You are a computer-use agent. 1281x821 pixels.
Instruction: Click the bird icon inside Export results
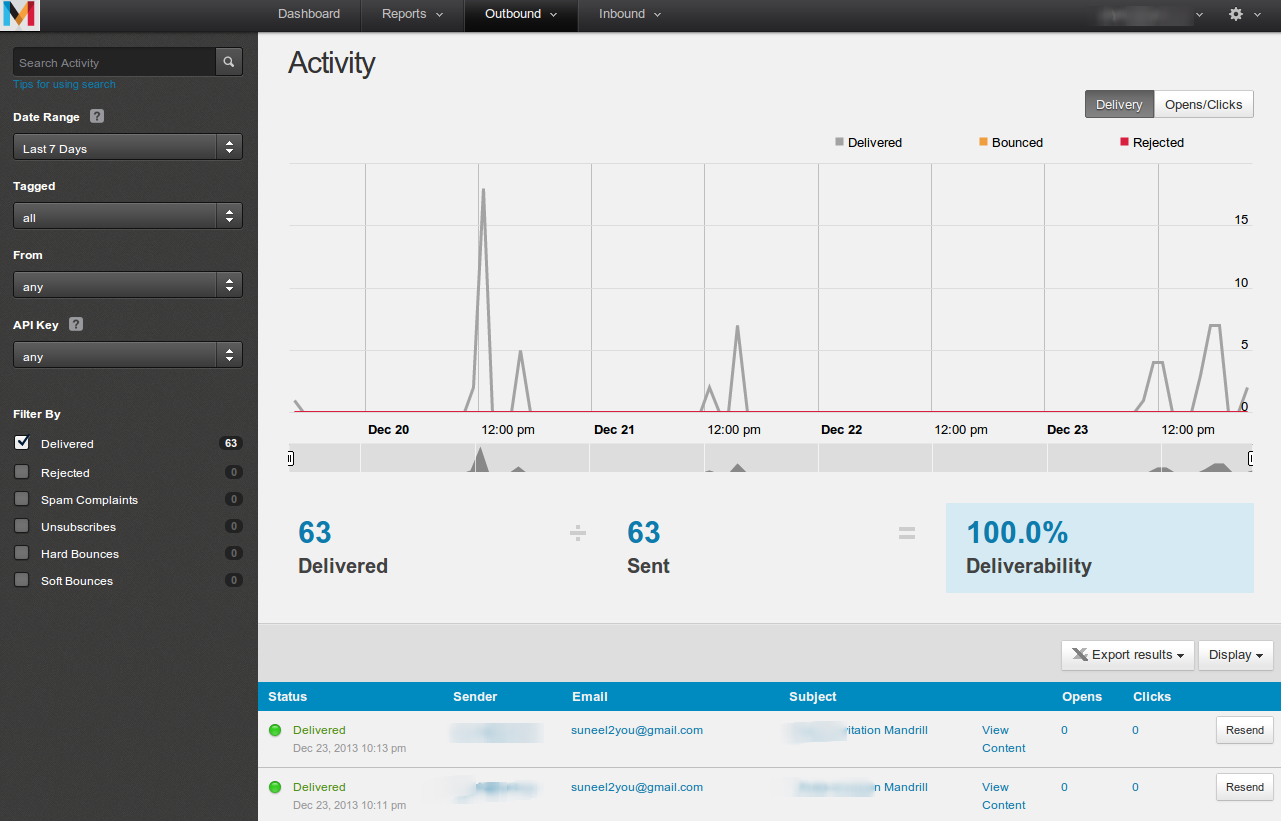[1080, 655]
